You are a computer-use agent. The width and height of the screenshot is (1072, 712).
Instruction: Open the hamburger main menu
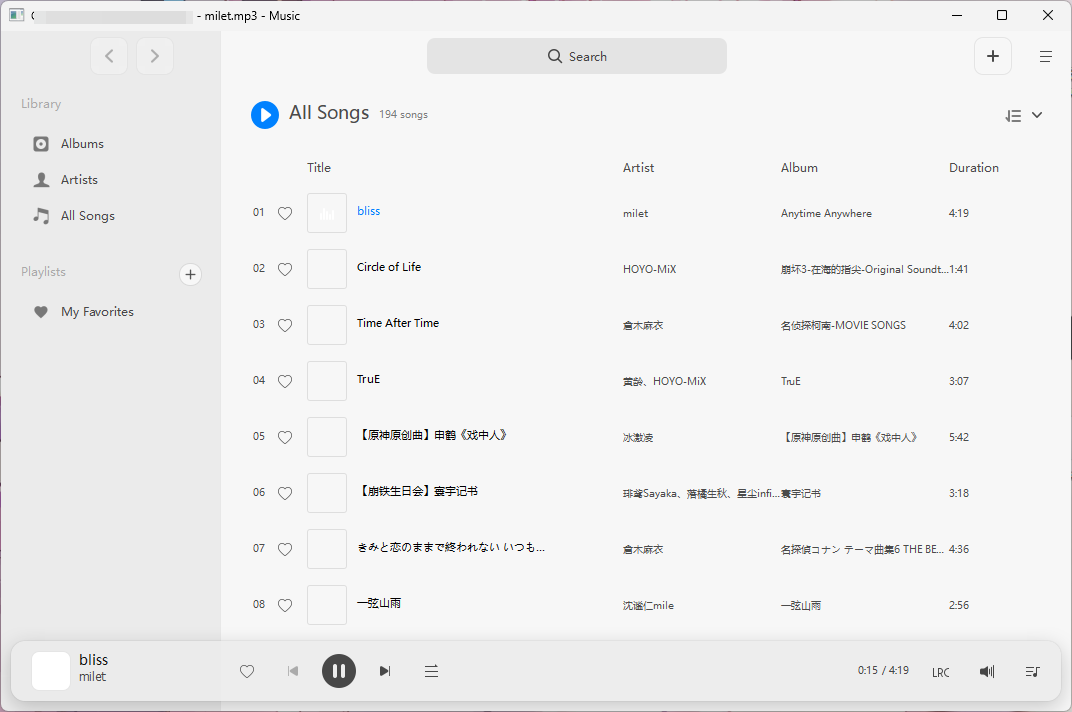point(1045,57)
